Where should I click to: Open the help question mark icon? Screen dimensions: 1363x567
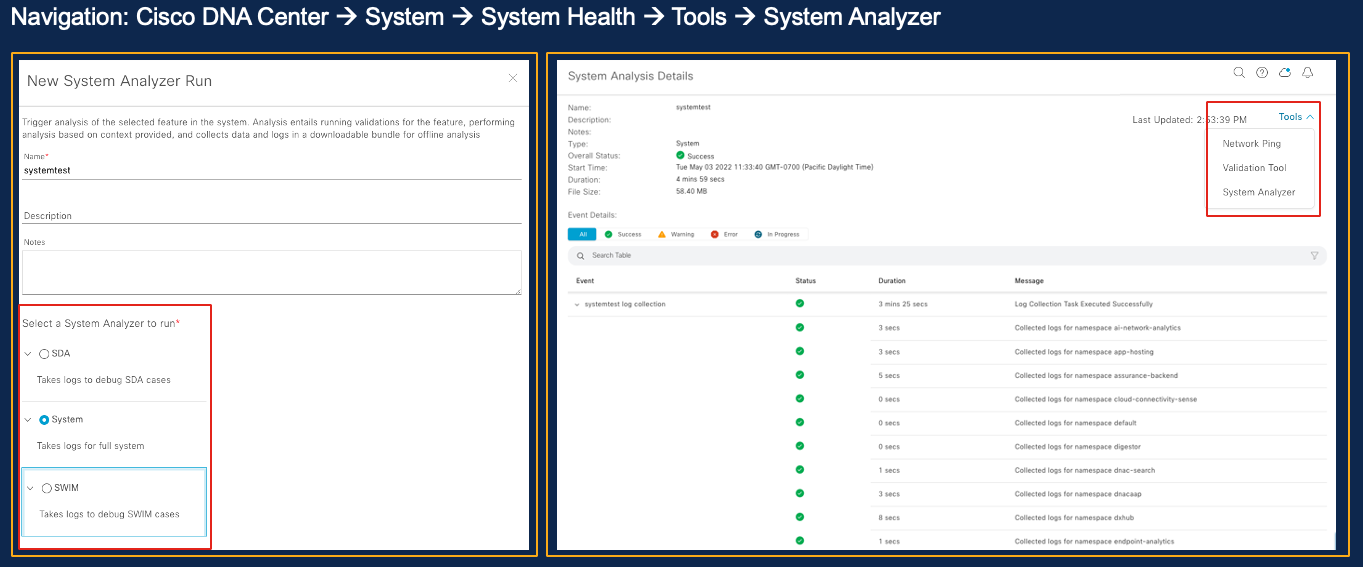pos(1262,73)
